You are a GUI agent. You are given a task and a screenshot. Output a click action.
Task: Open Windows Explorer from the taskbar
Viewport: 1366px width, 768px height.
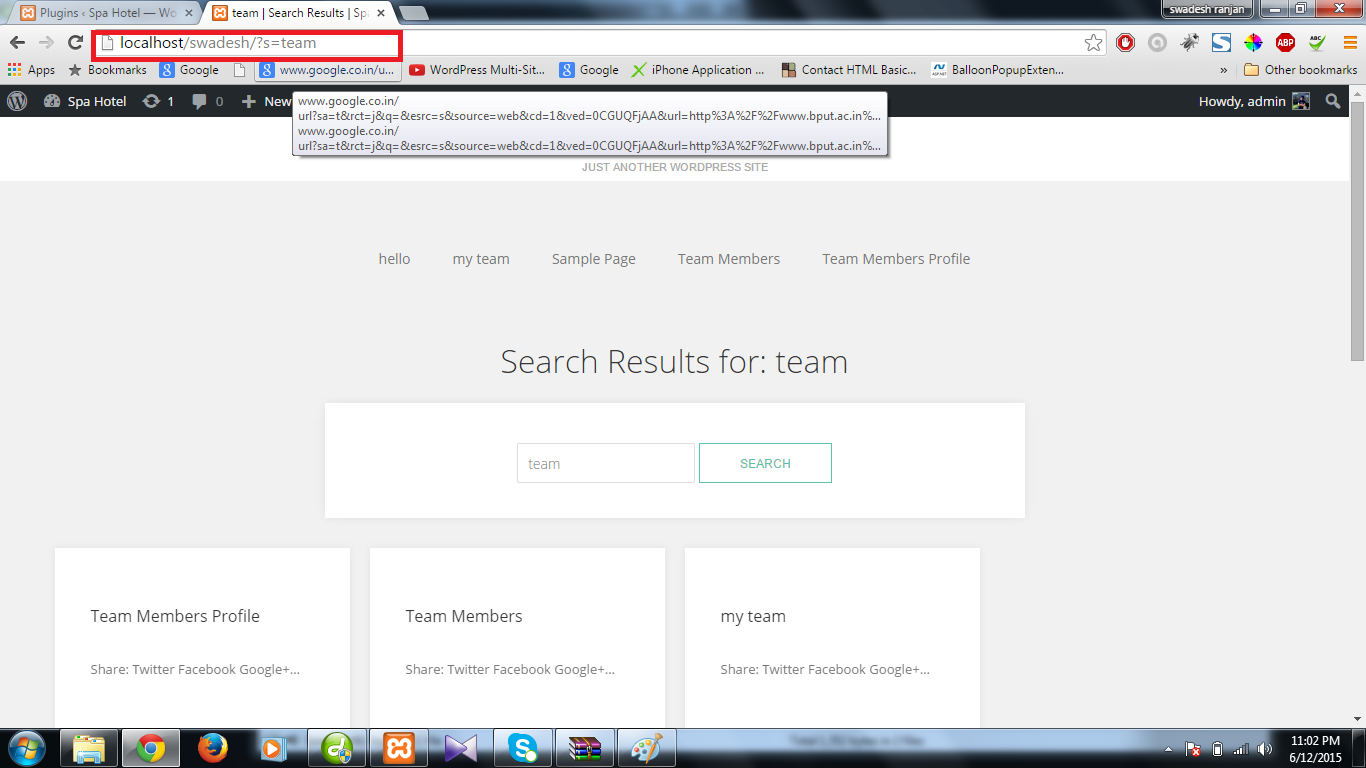[x=89, y=748]
